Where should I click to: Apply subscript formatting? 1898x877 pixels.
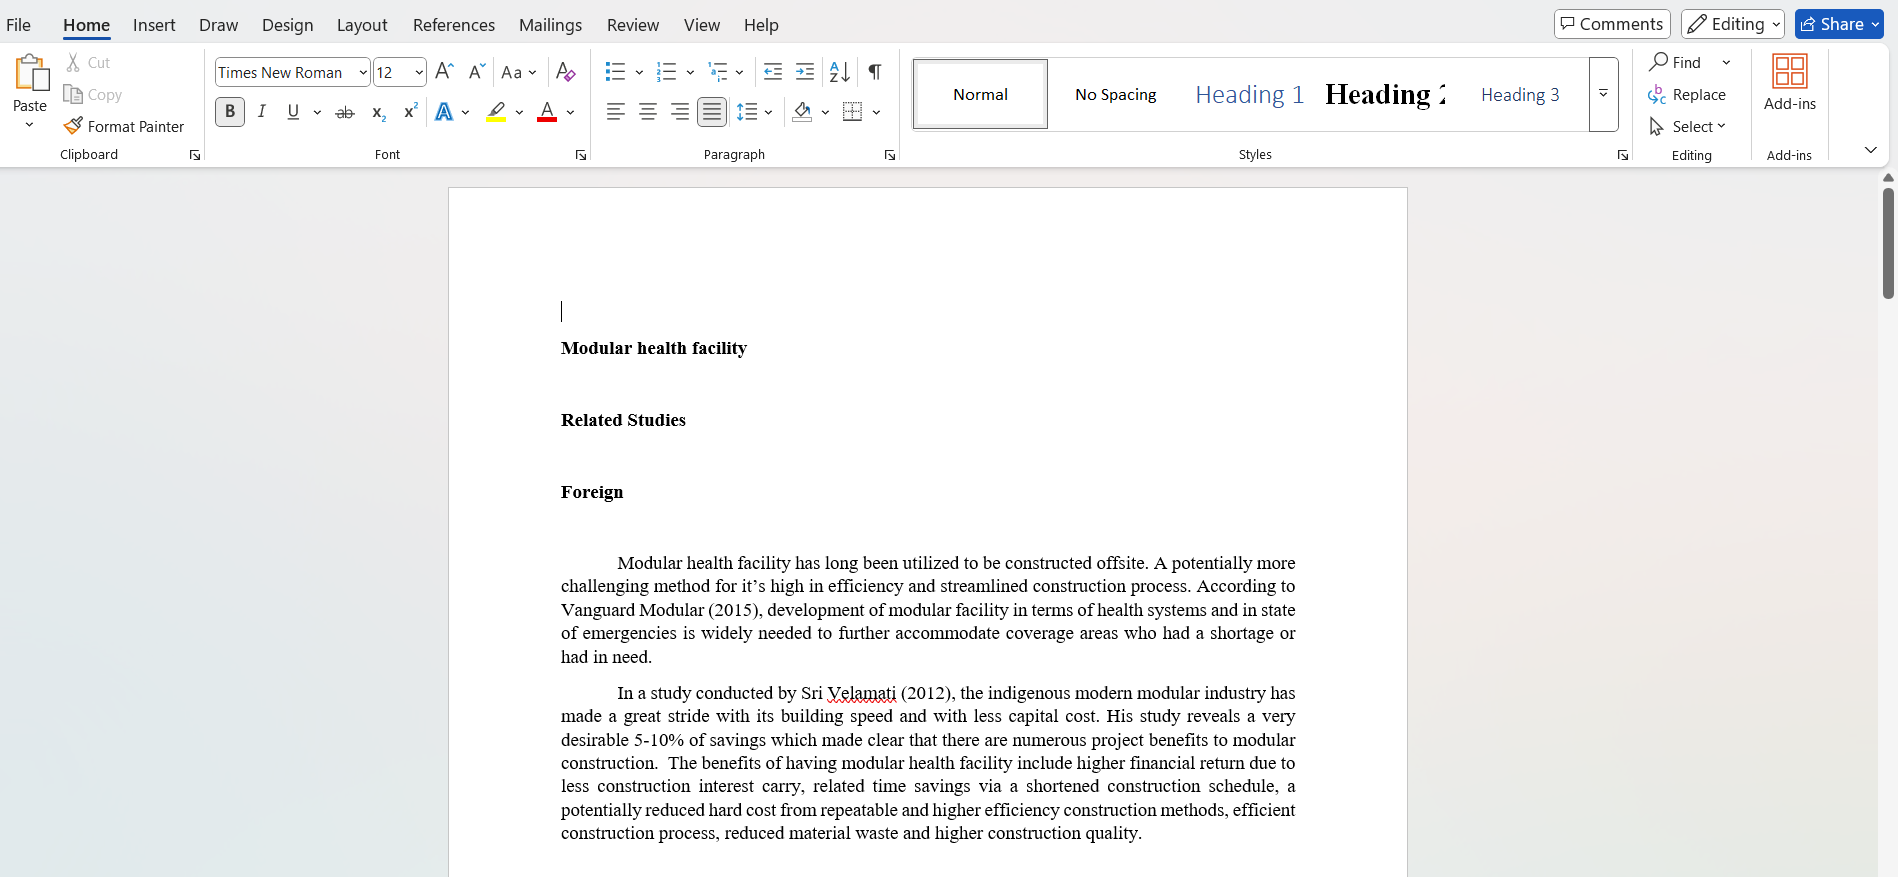378,112
